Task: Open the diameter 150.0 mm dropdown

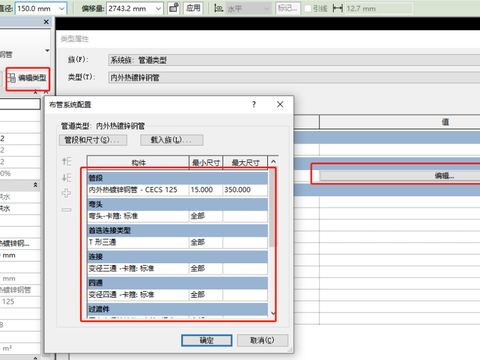Action: [x=62, y=8]
